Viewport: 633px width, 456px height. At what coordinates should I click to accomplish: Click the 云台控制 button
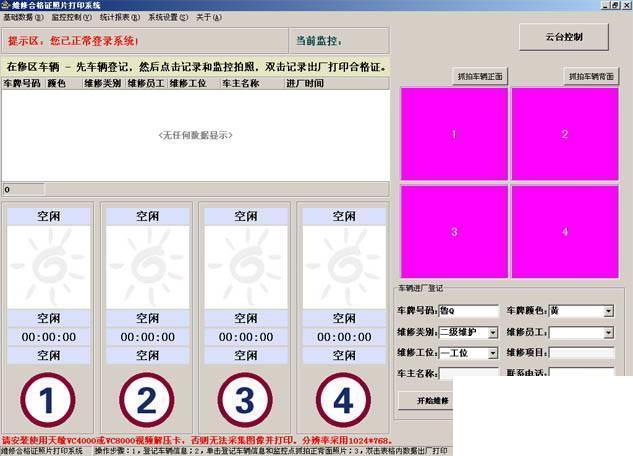coord(564,37)
